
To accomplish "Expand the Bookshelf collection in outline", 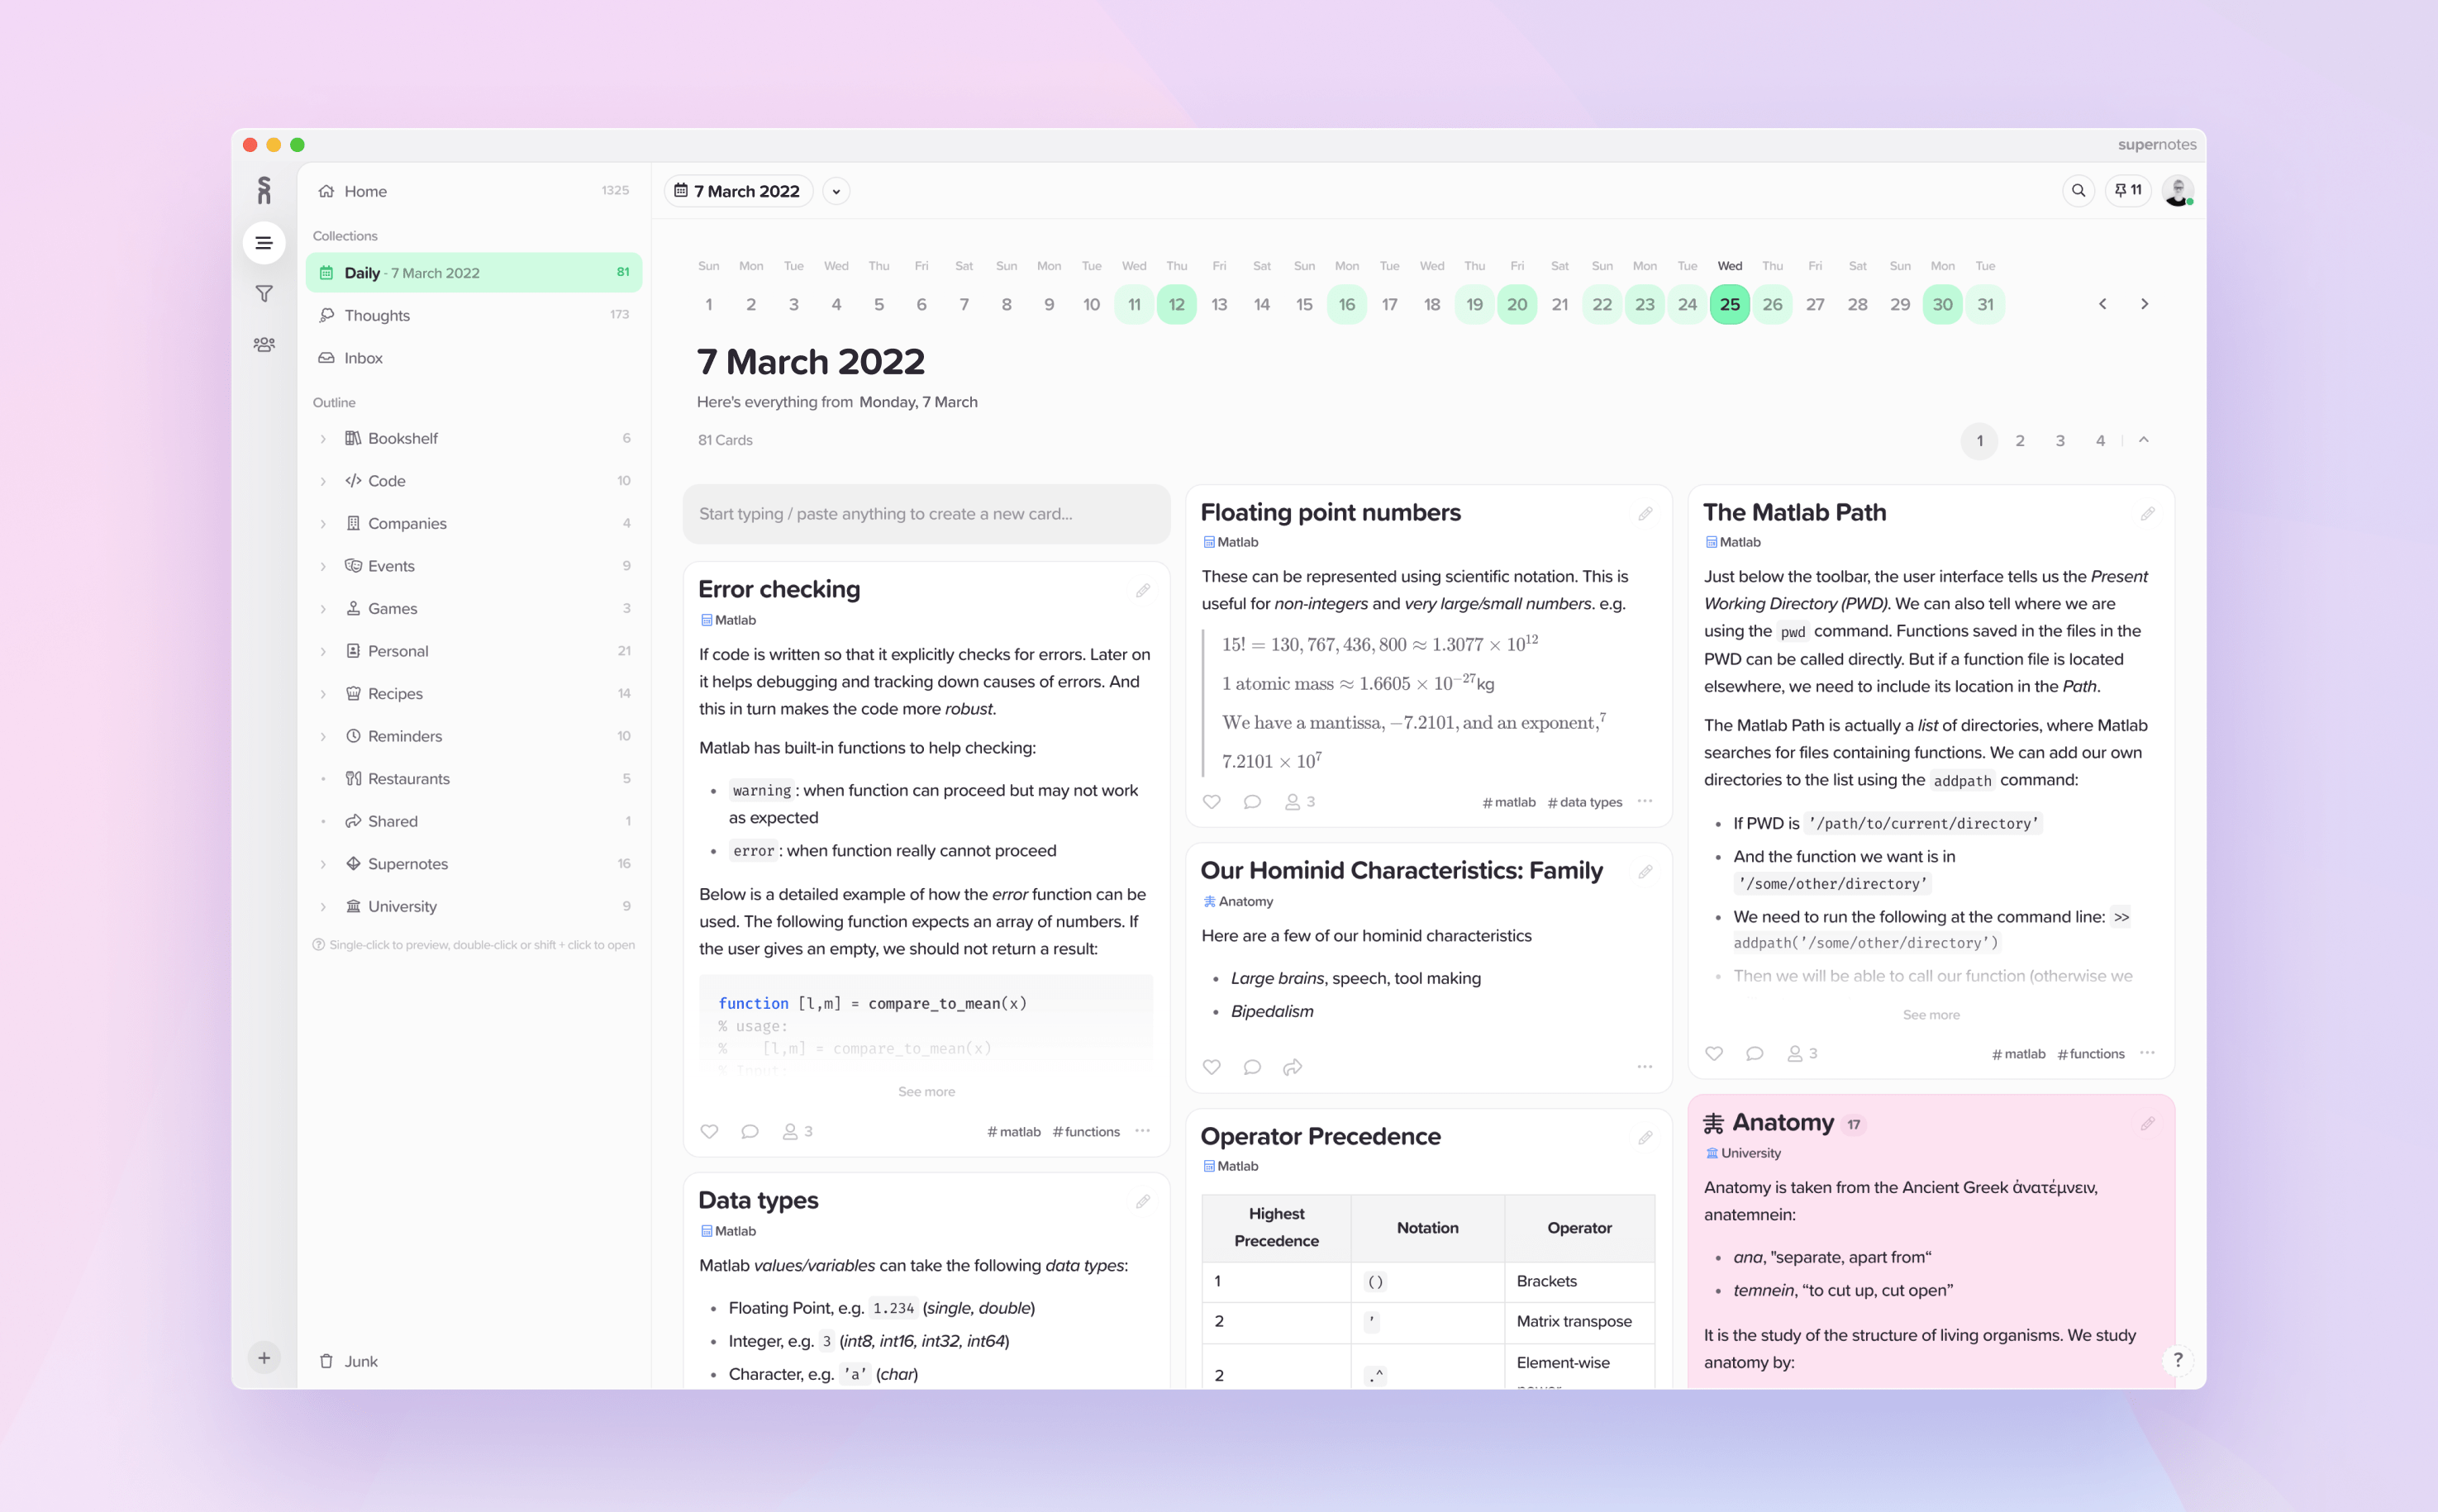I will click(x=324, y=439).
